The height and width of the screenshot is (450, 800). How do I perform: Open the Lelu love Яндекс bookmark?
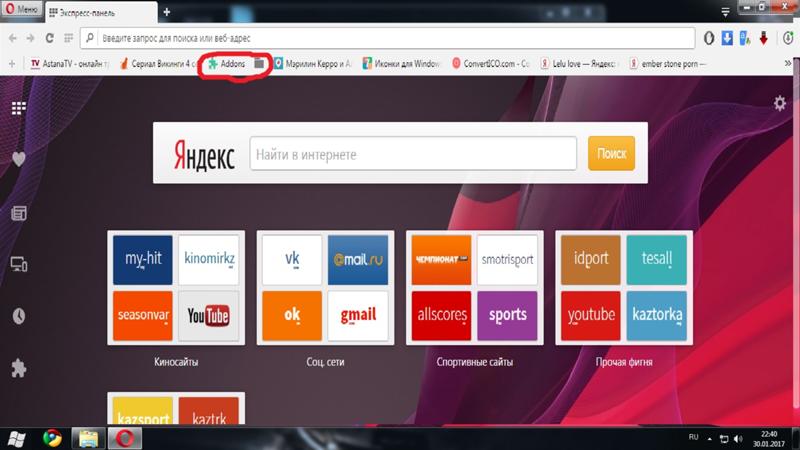(x=579, y=64)
